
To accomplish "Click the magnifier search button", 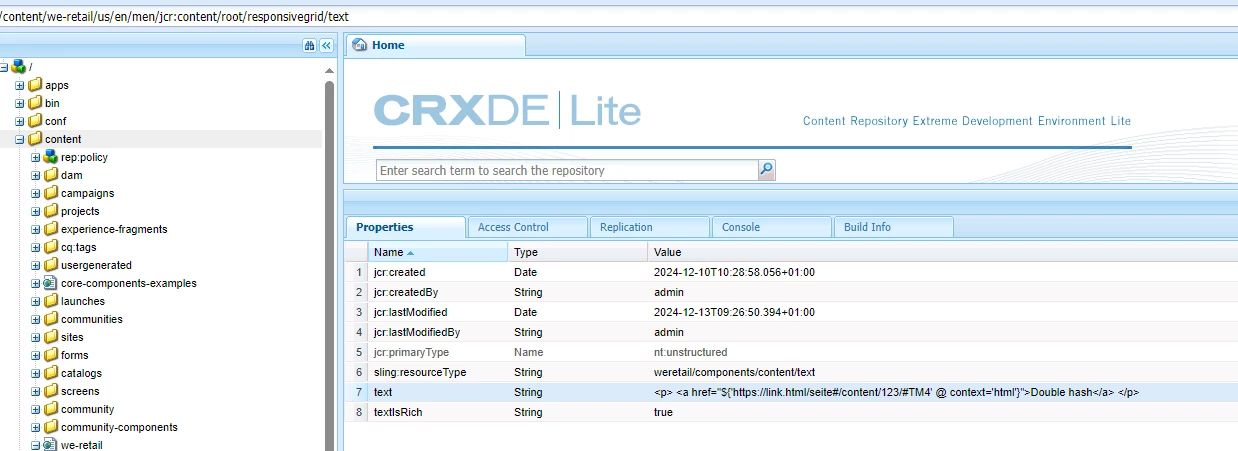I will coord(766,170).
